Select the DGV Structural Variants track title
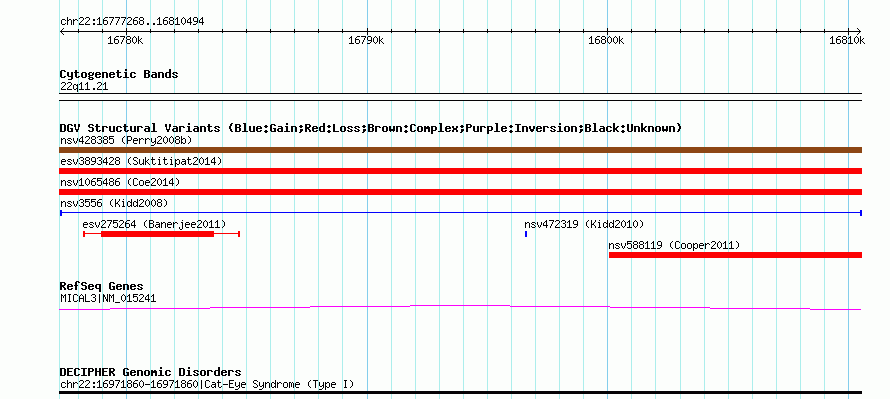 click(371, 128)
